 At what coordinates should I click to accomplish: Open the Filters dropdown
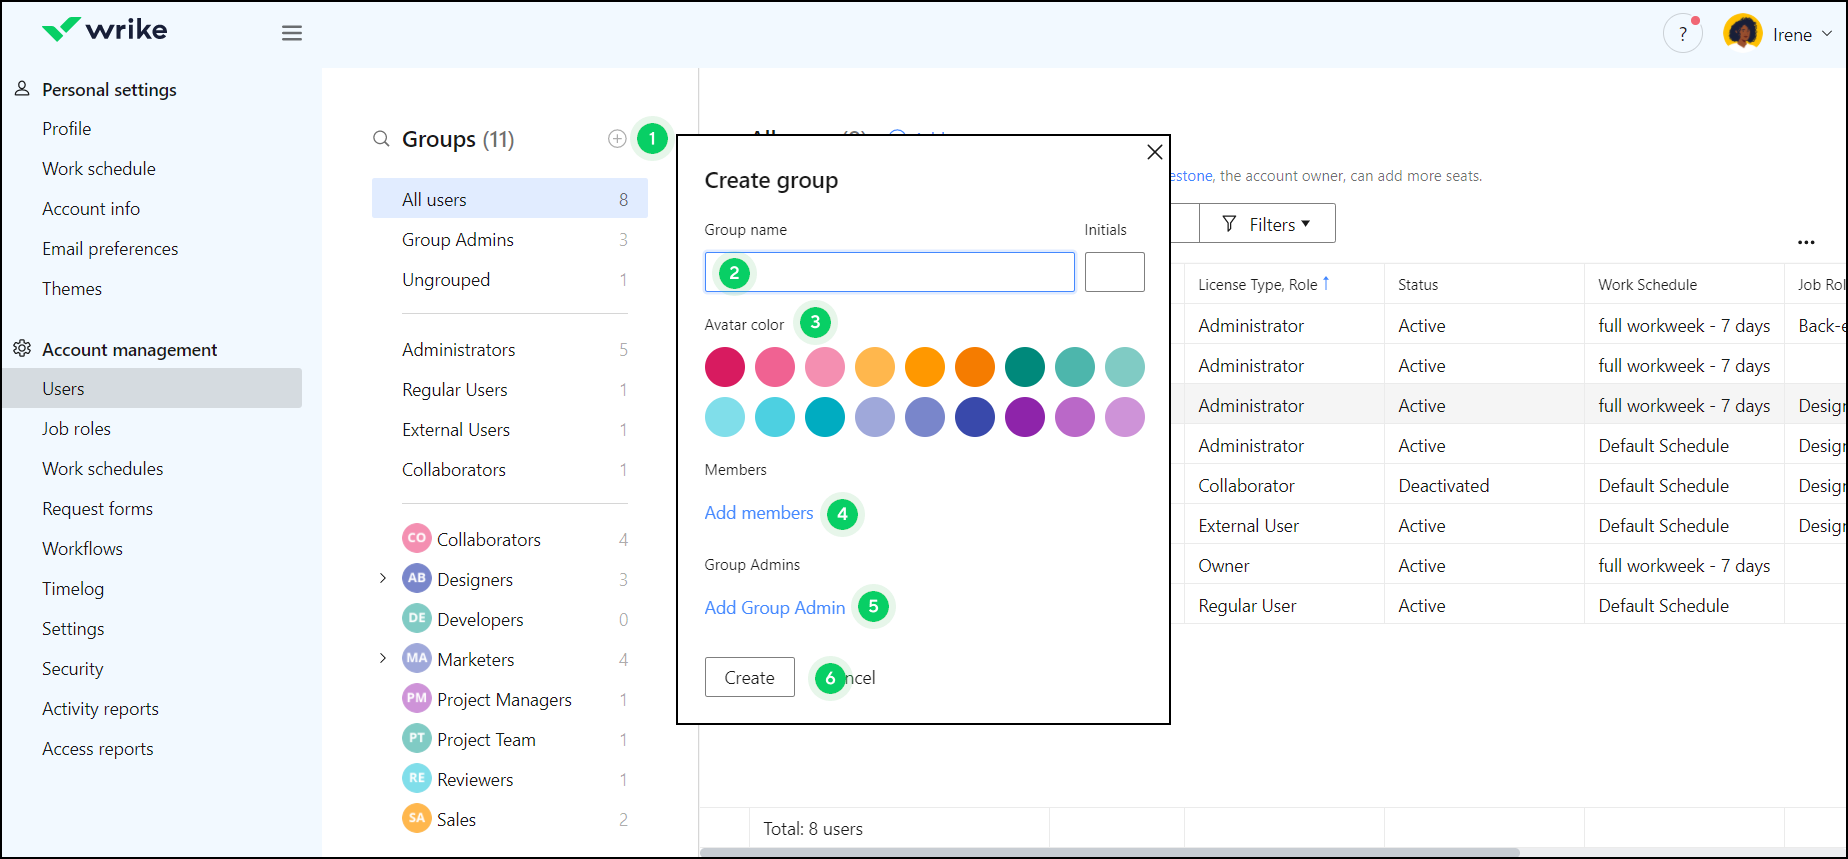pos(1266,224)
